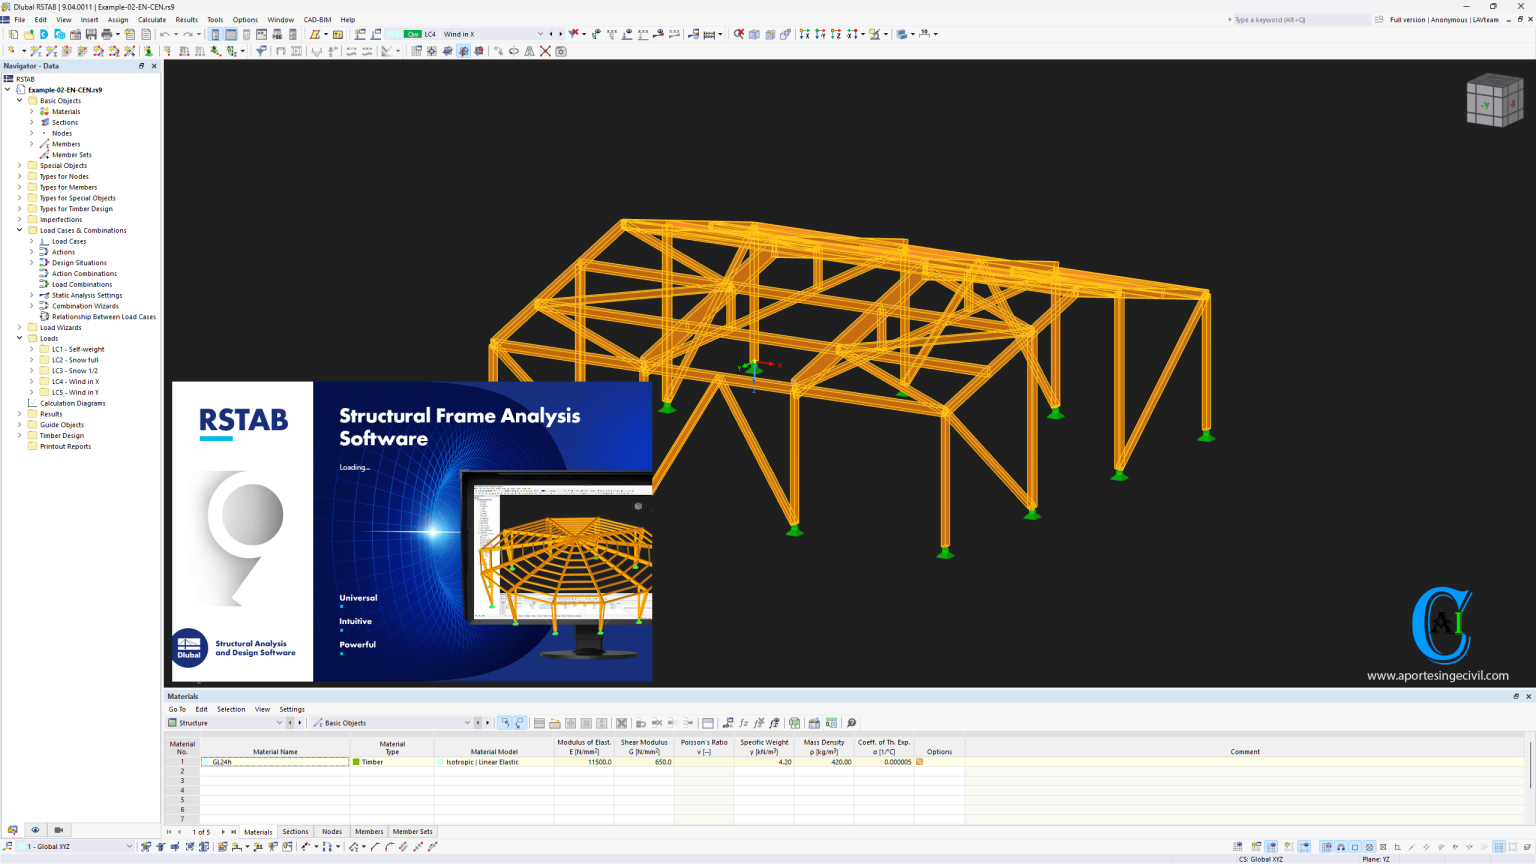The height and width of the screenshot is (864, 1536).
Task: Collapse the Load Cases & Combinations folder
Action: (x=20, y=230)
